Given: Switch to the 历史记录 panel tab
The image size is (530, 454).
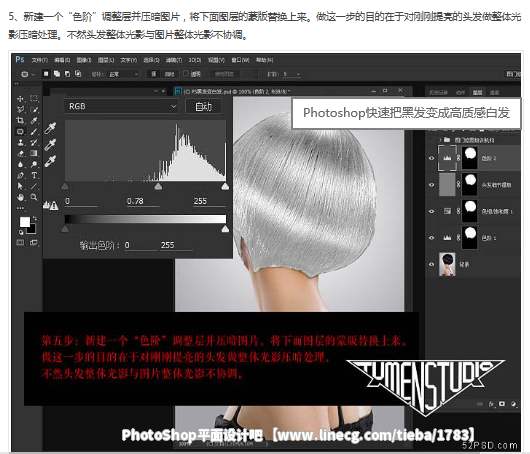Looking at the screenshot, I should [x=438, y=92].
